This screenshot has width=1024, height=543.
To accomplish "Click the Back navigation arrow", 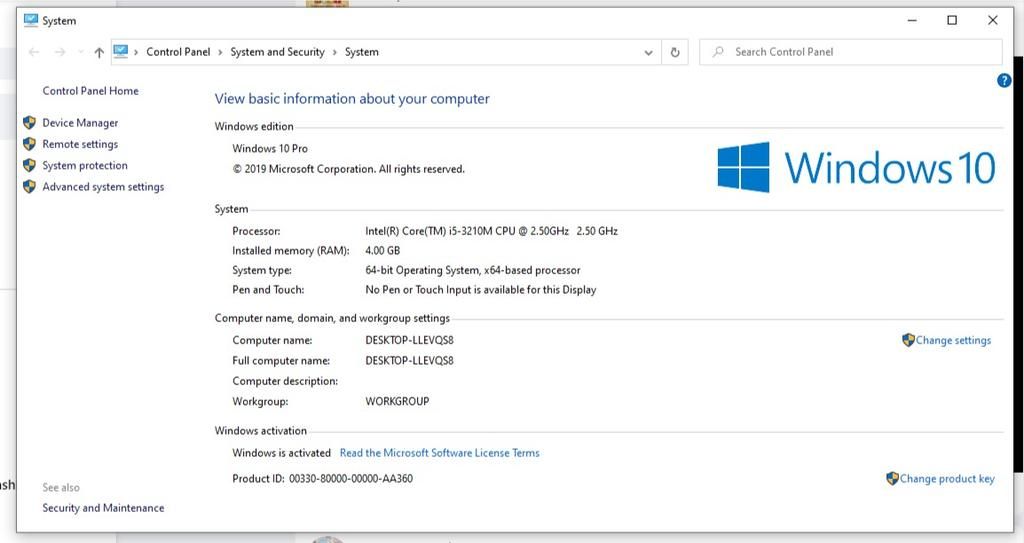I will 35,52.
